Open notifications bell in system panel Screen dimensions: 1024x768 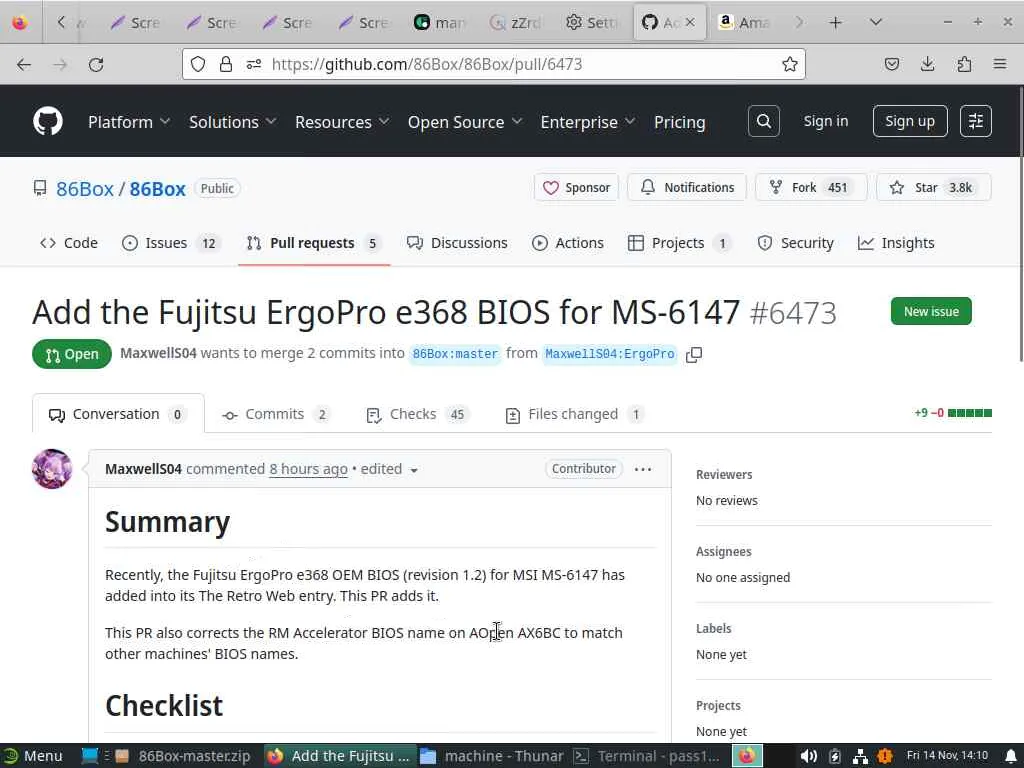coord(1010,756)
